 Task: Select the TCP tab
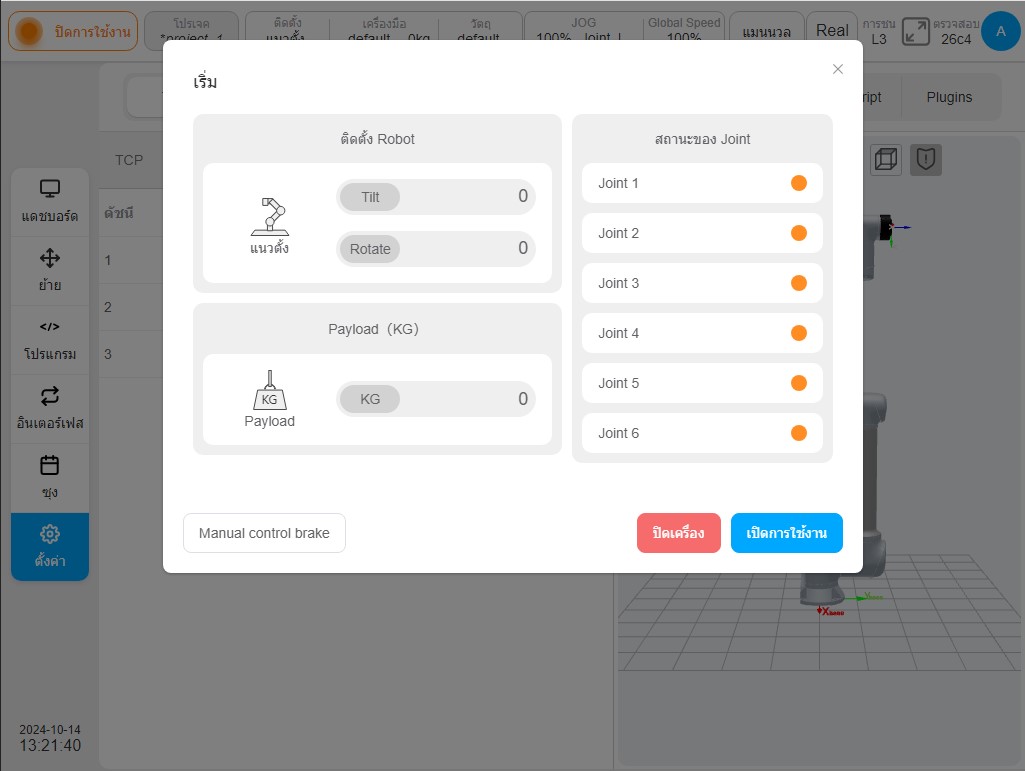(129, 160)
